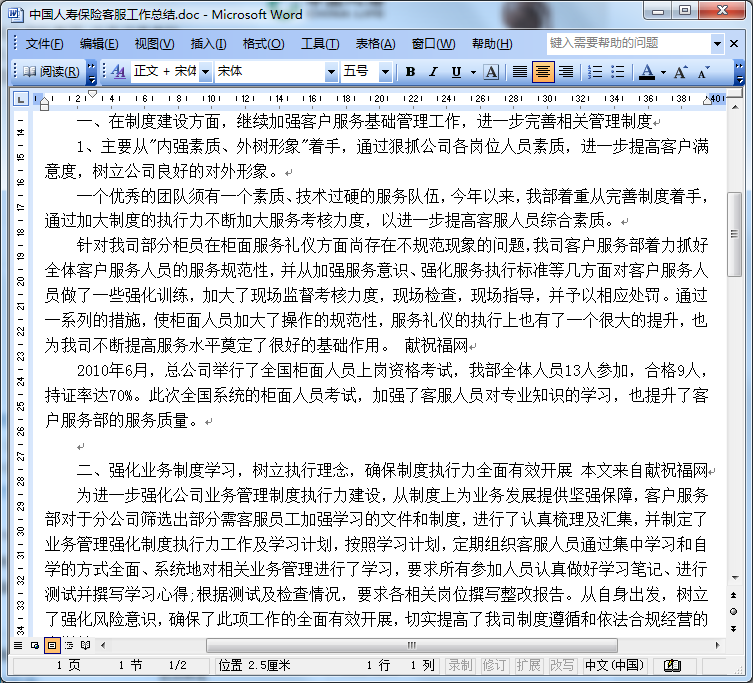Click the Select Browse Object button
This screenshot has width=753, height=683.
(734, 611)
